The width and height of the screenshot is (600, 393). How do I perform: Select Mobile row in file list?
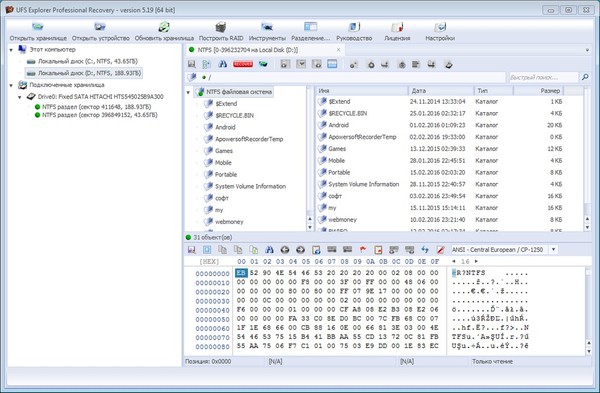pos(440,161)
